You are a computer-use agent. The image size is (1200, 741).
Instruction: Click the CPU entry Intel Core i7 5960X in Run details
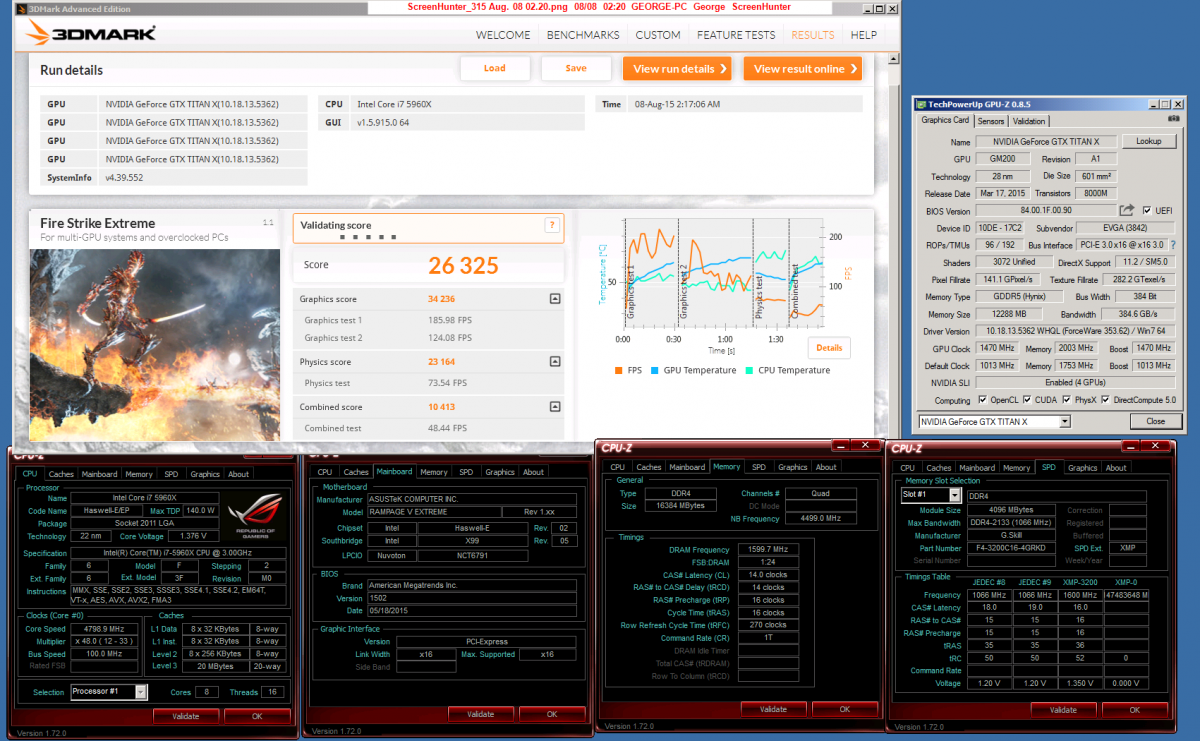coord(395,104)
